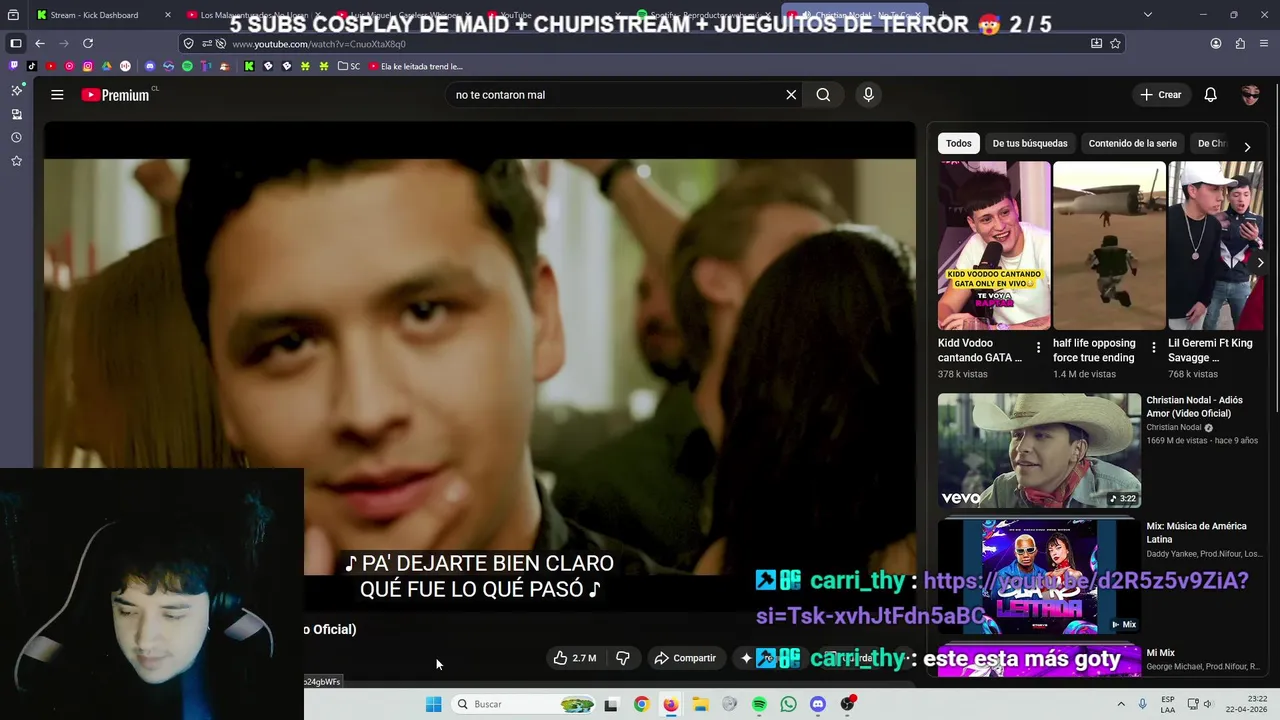The image size is (1280, 720).
Task: Open Google Chrome from the taskbar
Action: (x=641, y=704)
